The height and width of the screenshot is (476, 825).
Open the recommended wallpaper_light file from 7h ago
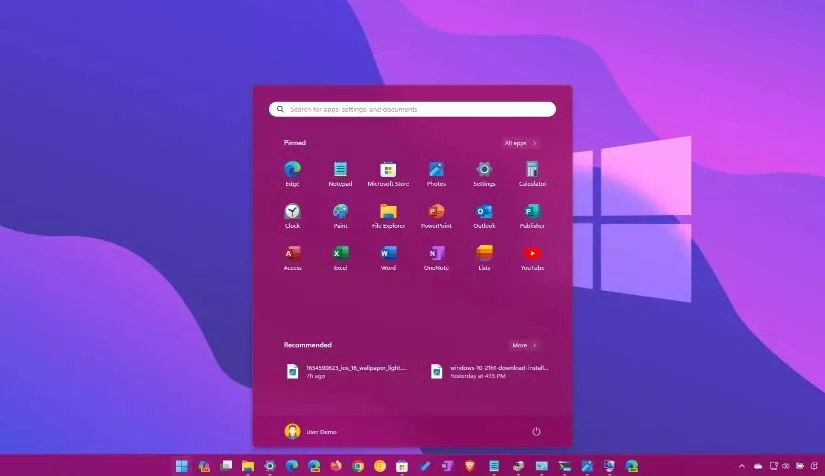(x=346, y=371)
